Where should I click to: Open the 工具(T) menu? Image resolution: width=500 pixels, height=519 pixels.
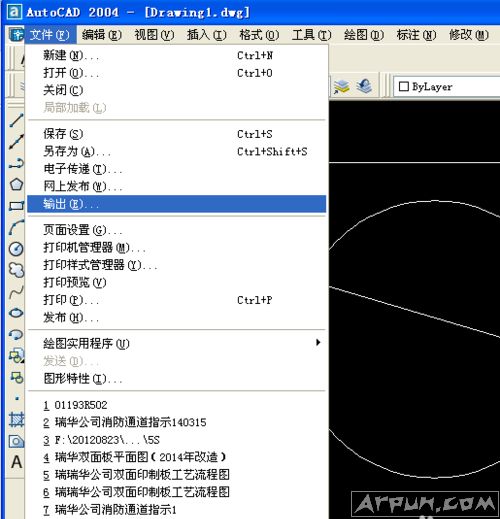(x=311, y=35)
